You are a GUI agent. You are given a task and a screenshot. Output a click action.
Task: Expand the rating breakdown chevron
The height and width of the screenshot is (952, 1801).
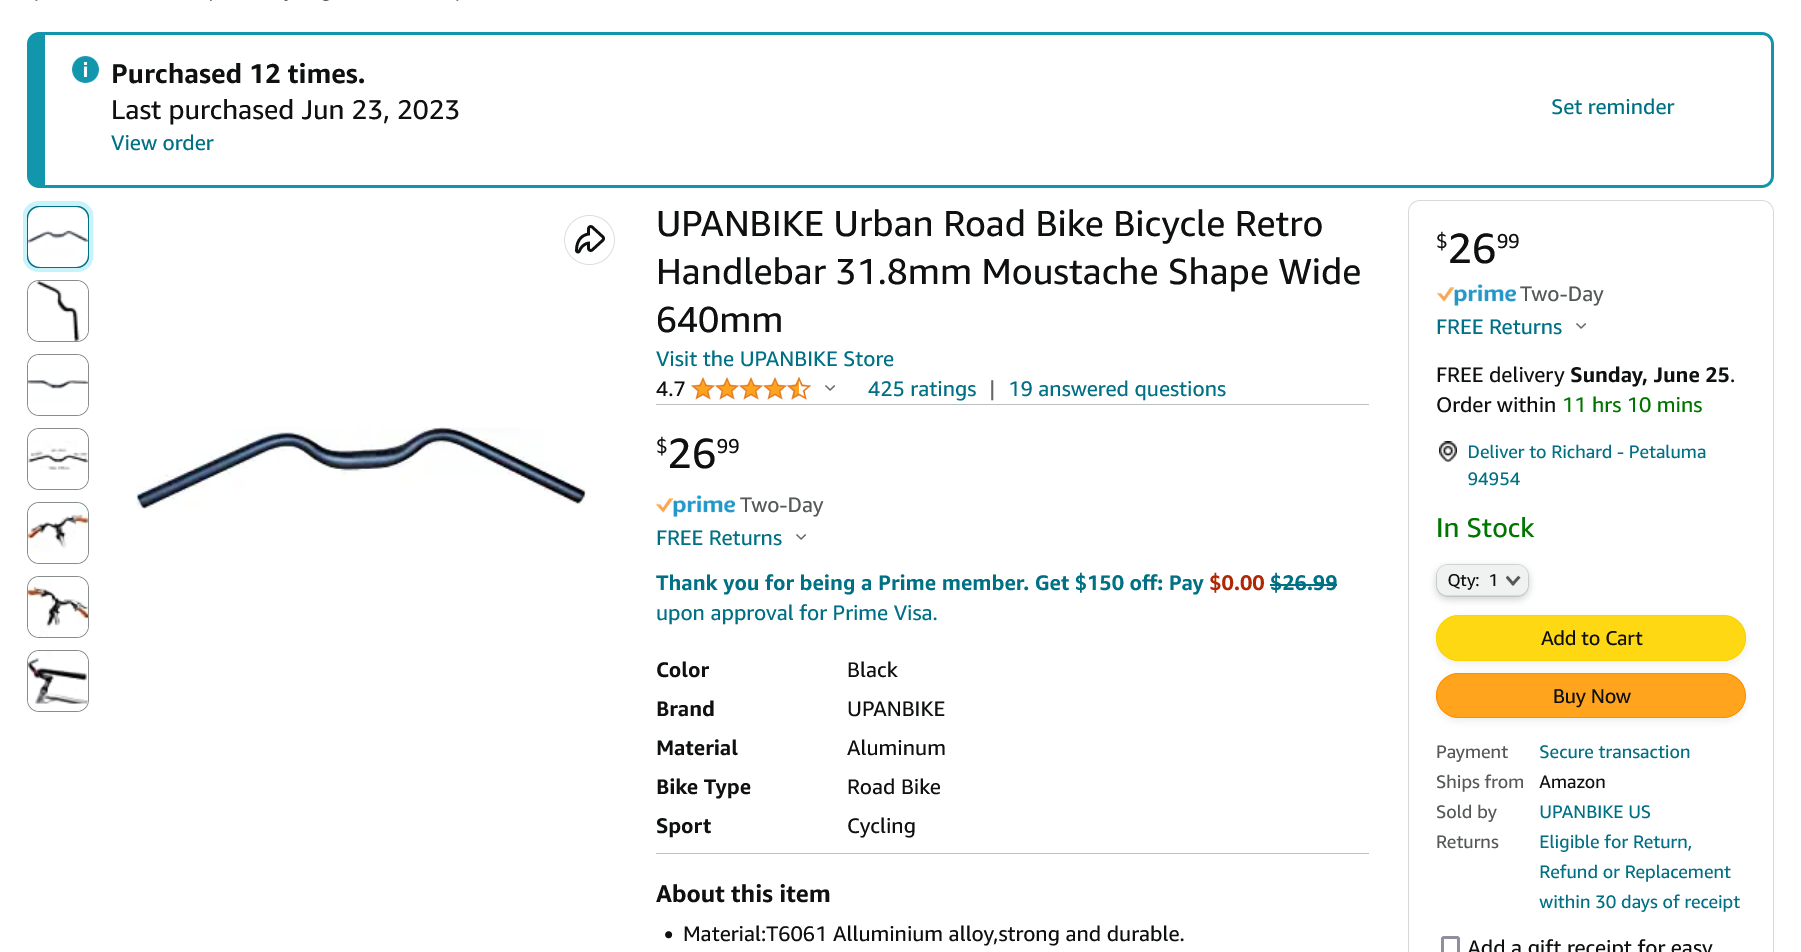(830, 389)
